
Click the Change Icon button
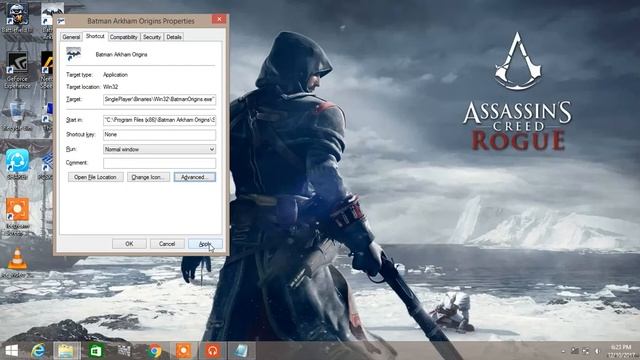tap(148, 177)
